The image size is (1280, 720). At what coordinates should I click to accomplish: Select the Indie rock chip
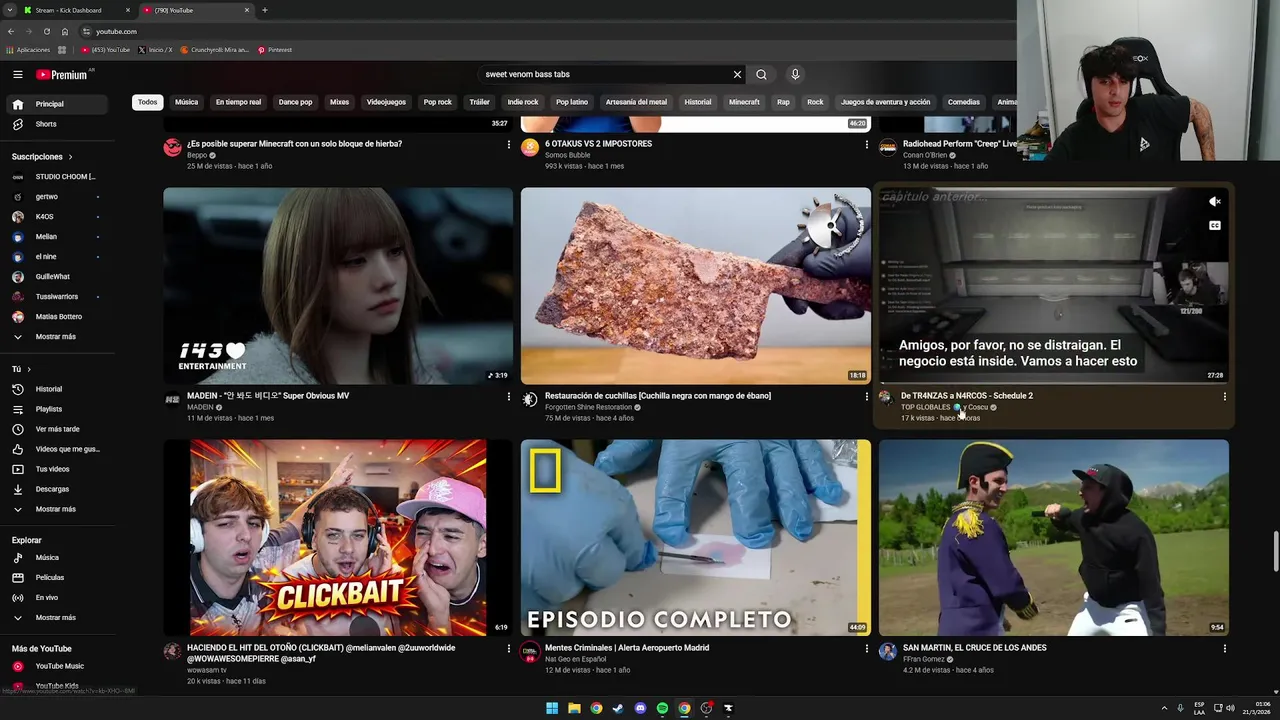click(523, 102)
